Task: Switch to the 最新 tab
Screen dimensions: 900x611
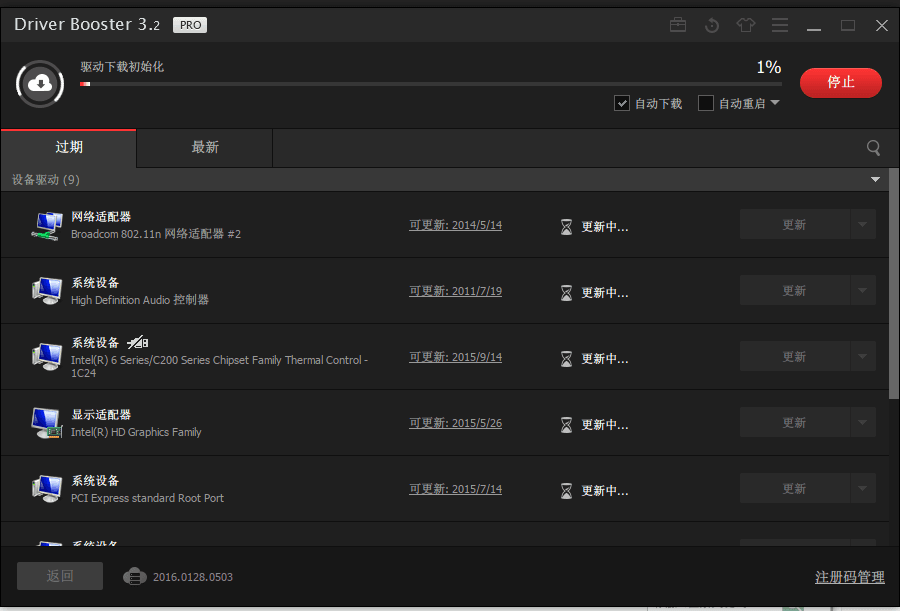Action: (x=205, y=148)
